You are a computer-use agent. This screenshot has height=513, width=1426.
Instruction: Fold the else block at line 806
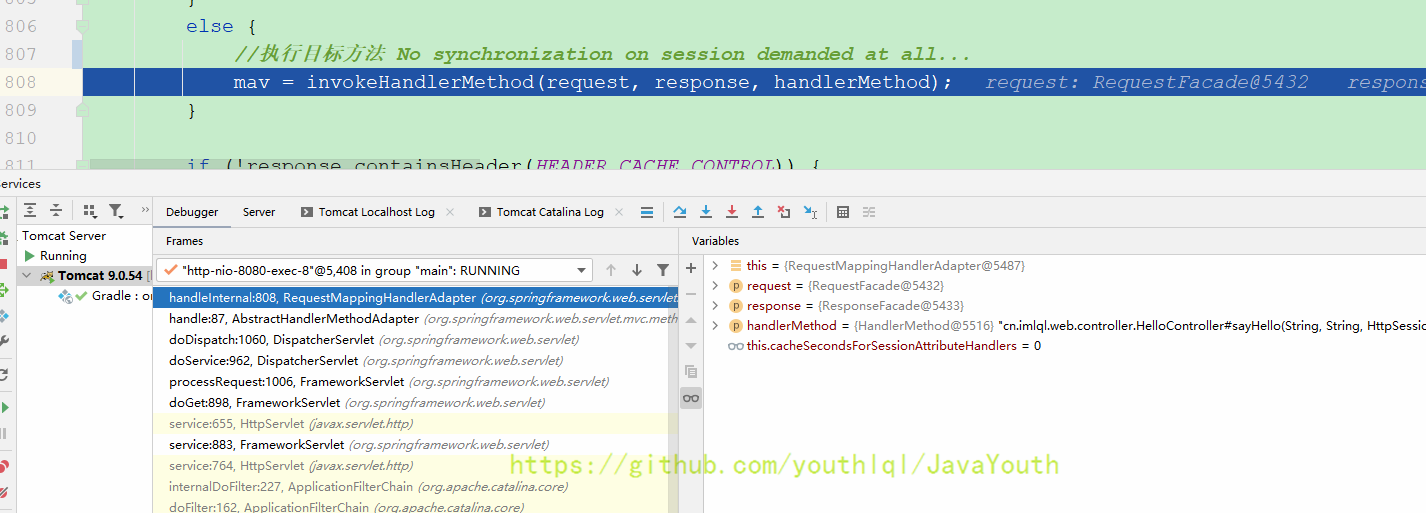coord(83,27)
